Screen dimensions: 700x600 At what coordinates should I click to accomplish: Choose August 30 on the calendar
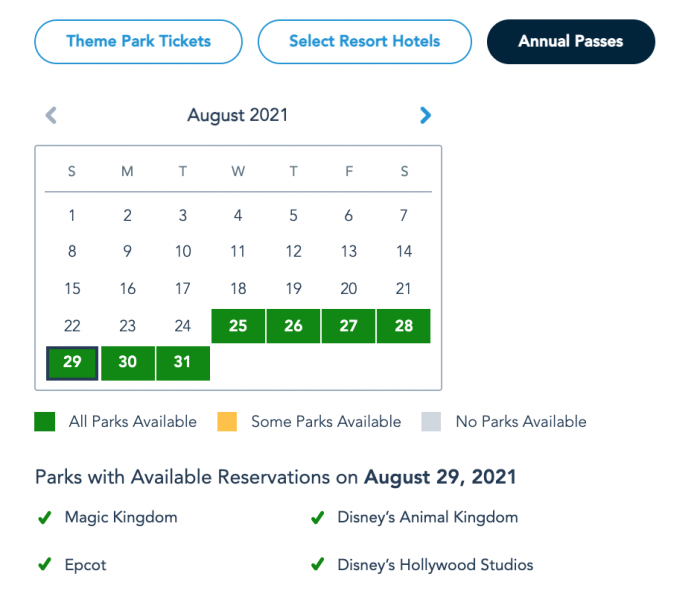pos(128,363)
